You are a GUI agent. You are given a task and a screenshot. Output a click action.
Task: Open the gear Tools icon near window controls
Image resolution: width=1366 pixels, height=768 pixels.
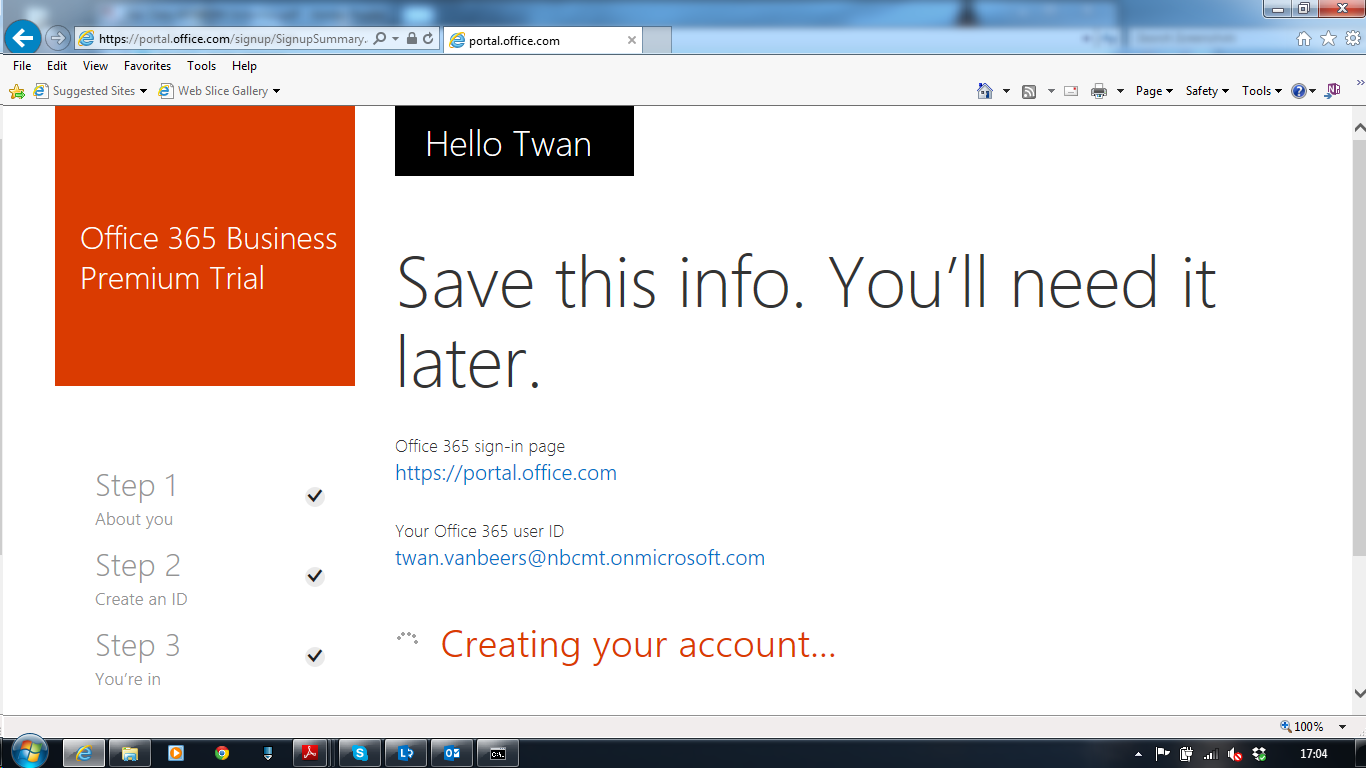(x=1353, y=38)
